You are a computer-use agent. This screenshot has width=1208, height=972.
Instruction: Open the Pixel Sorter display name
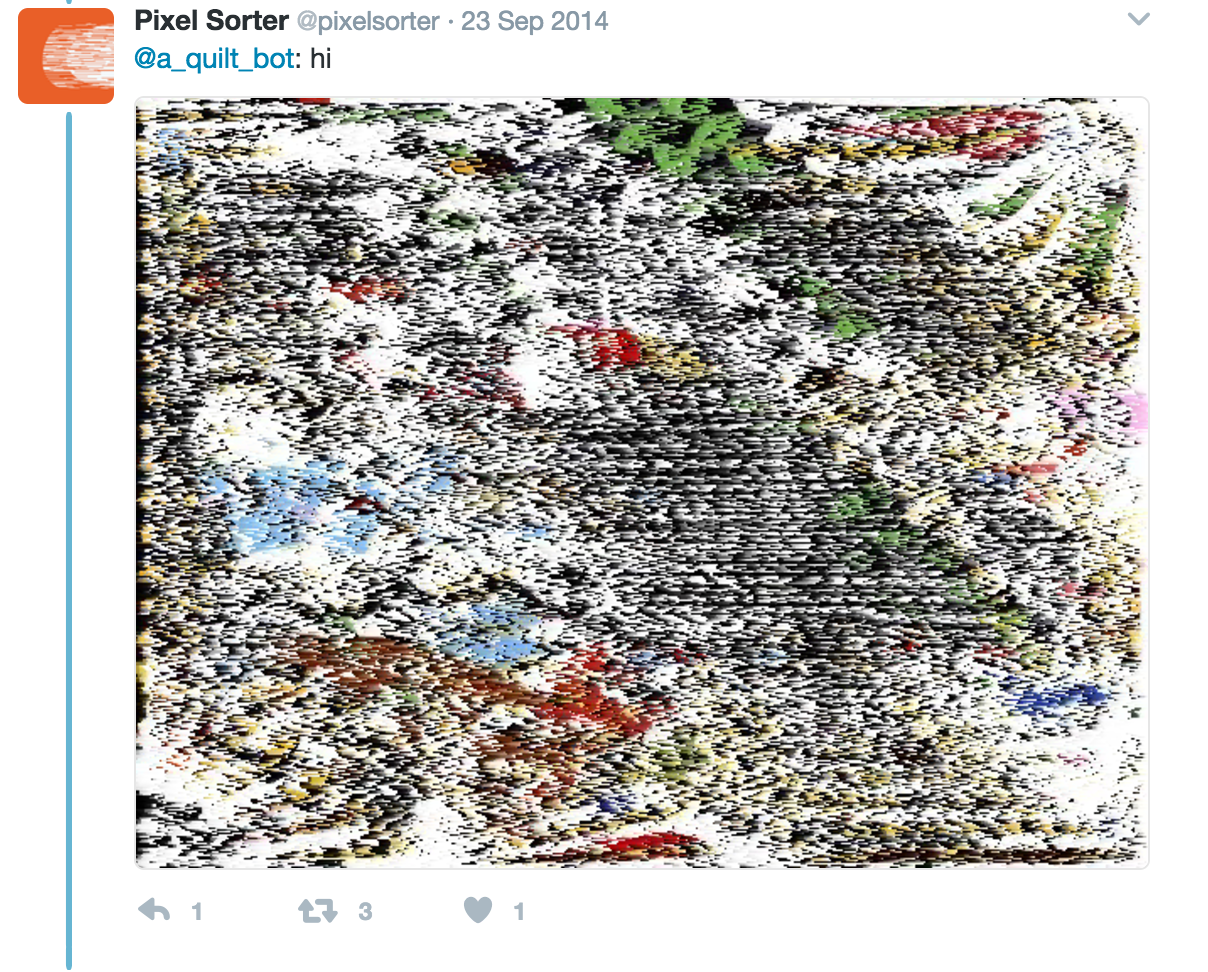[x=212, y=21]
